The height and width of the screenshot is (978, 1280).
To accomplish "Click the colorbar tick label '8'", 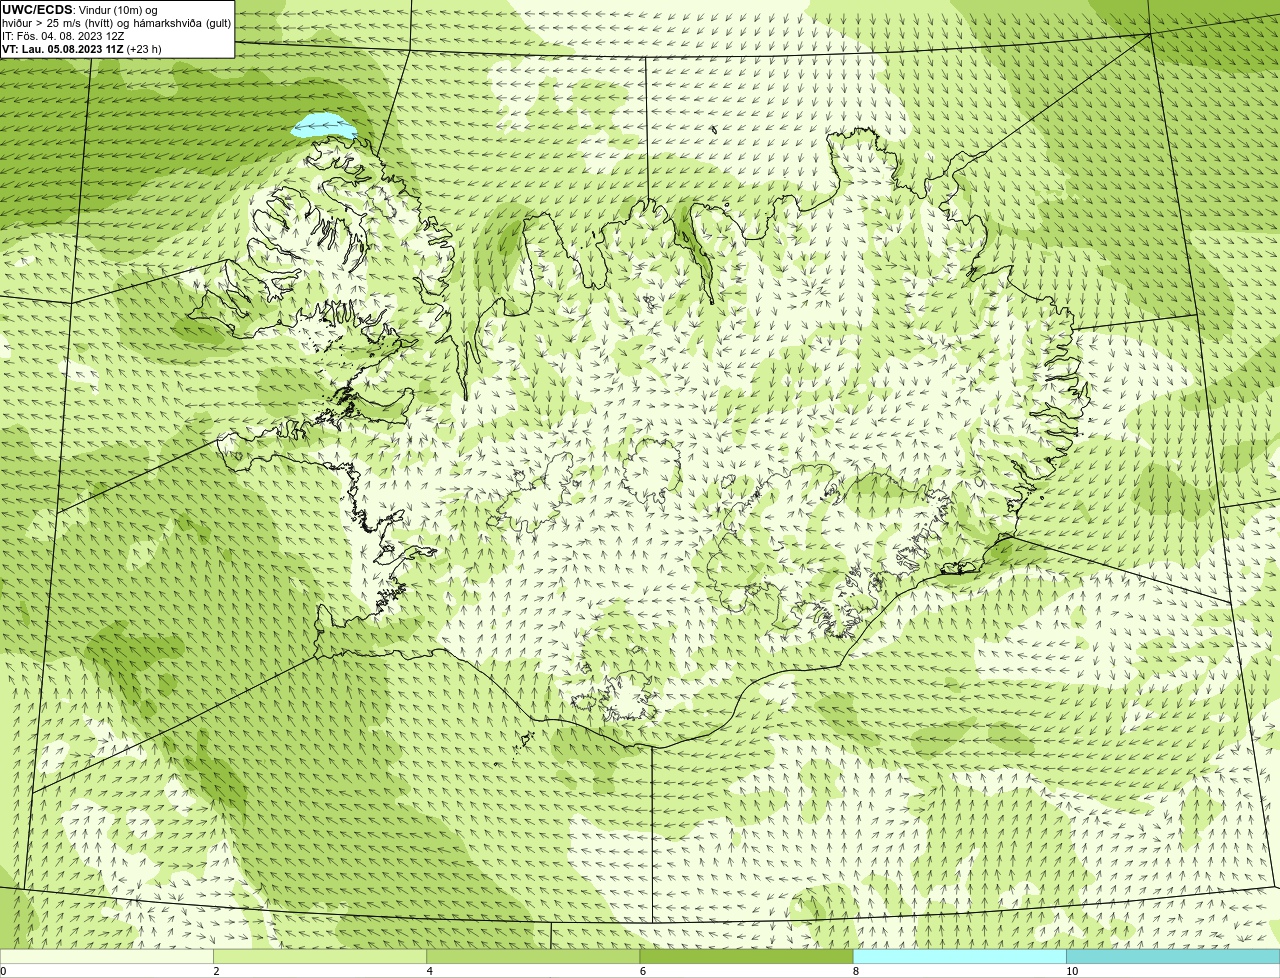I will click(855, 971).
